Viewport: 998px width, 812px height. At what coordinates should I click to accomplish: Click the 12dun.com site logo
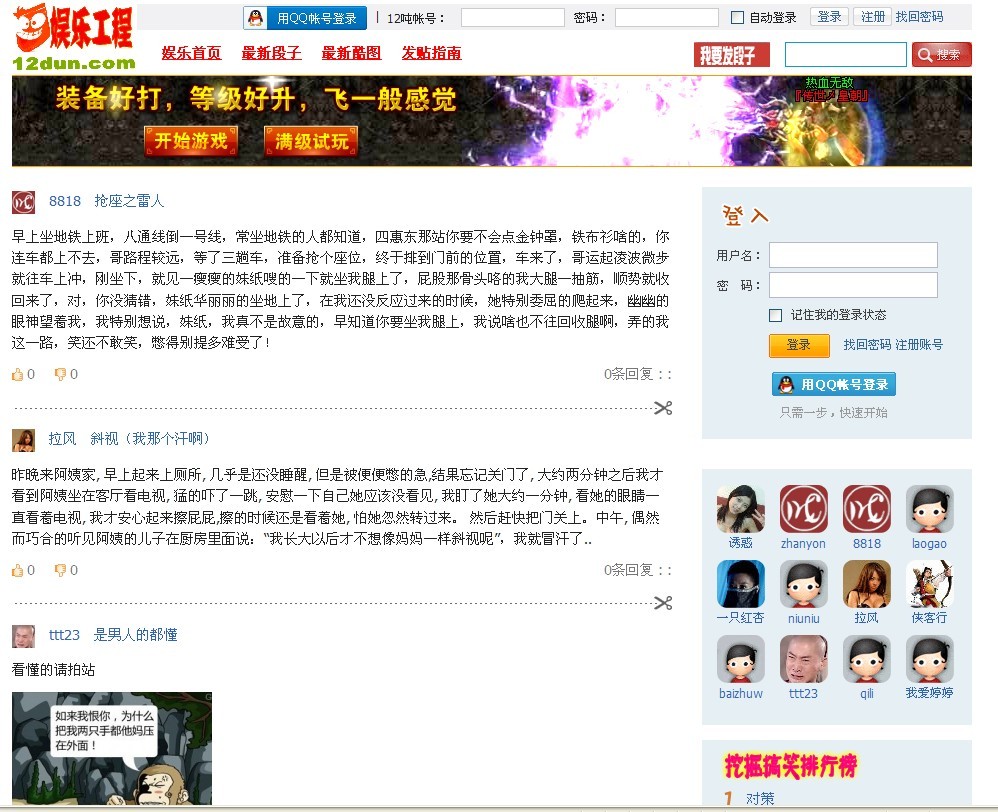(x=74, y=37)
